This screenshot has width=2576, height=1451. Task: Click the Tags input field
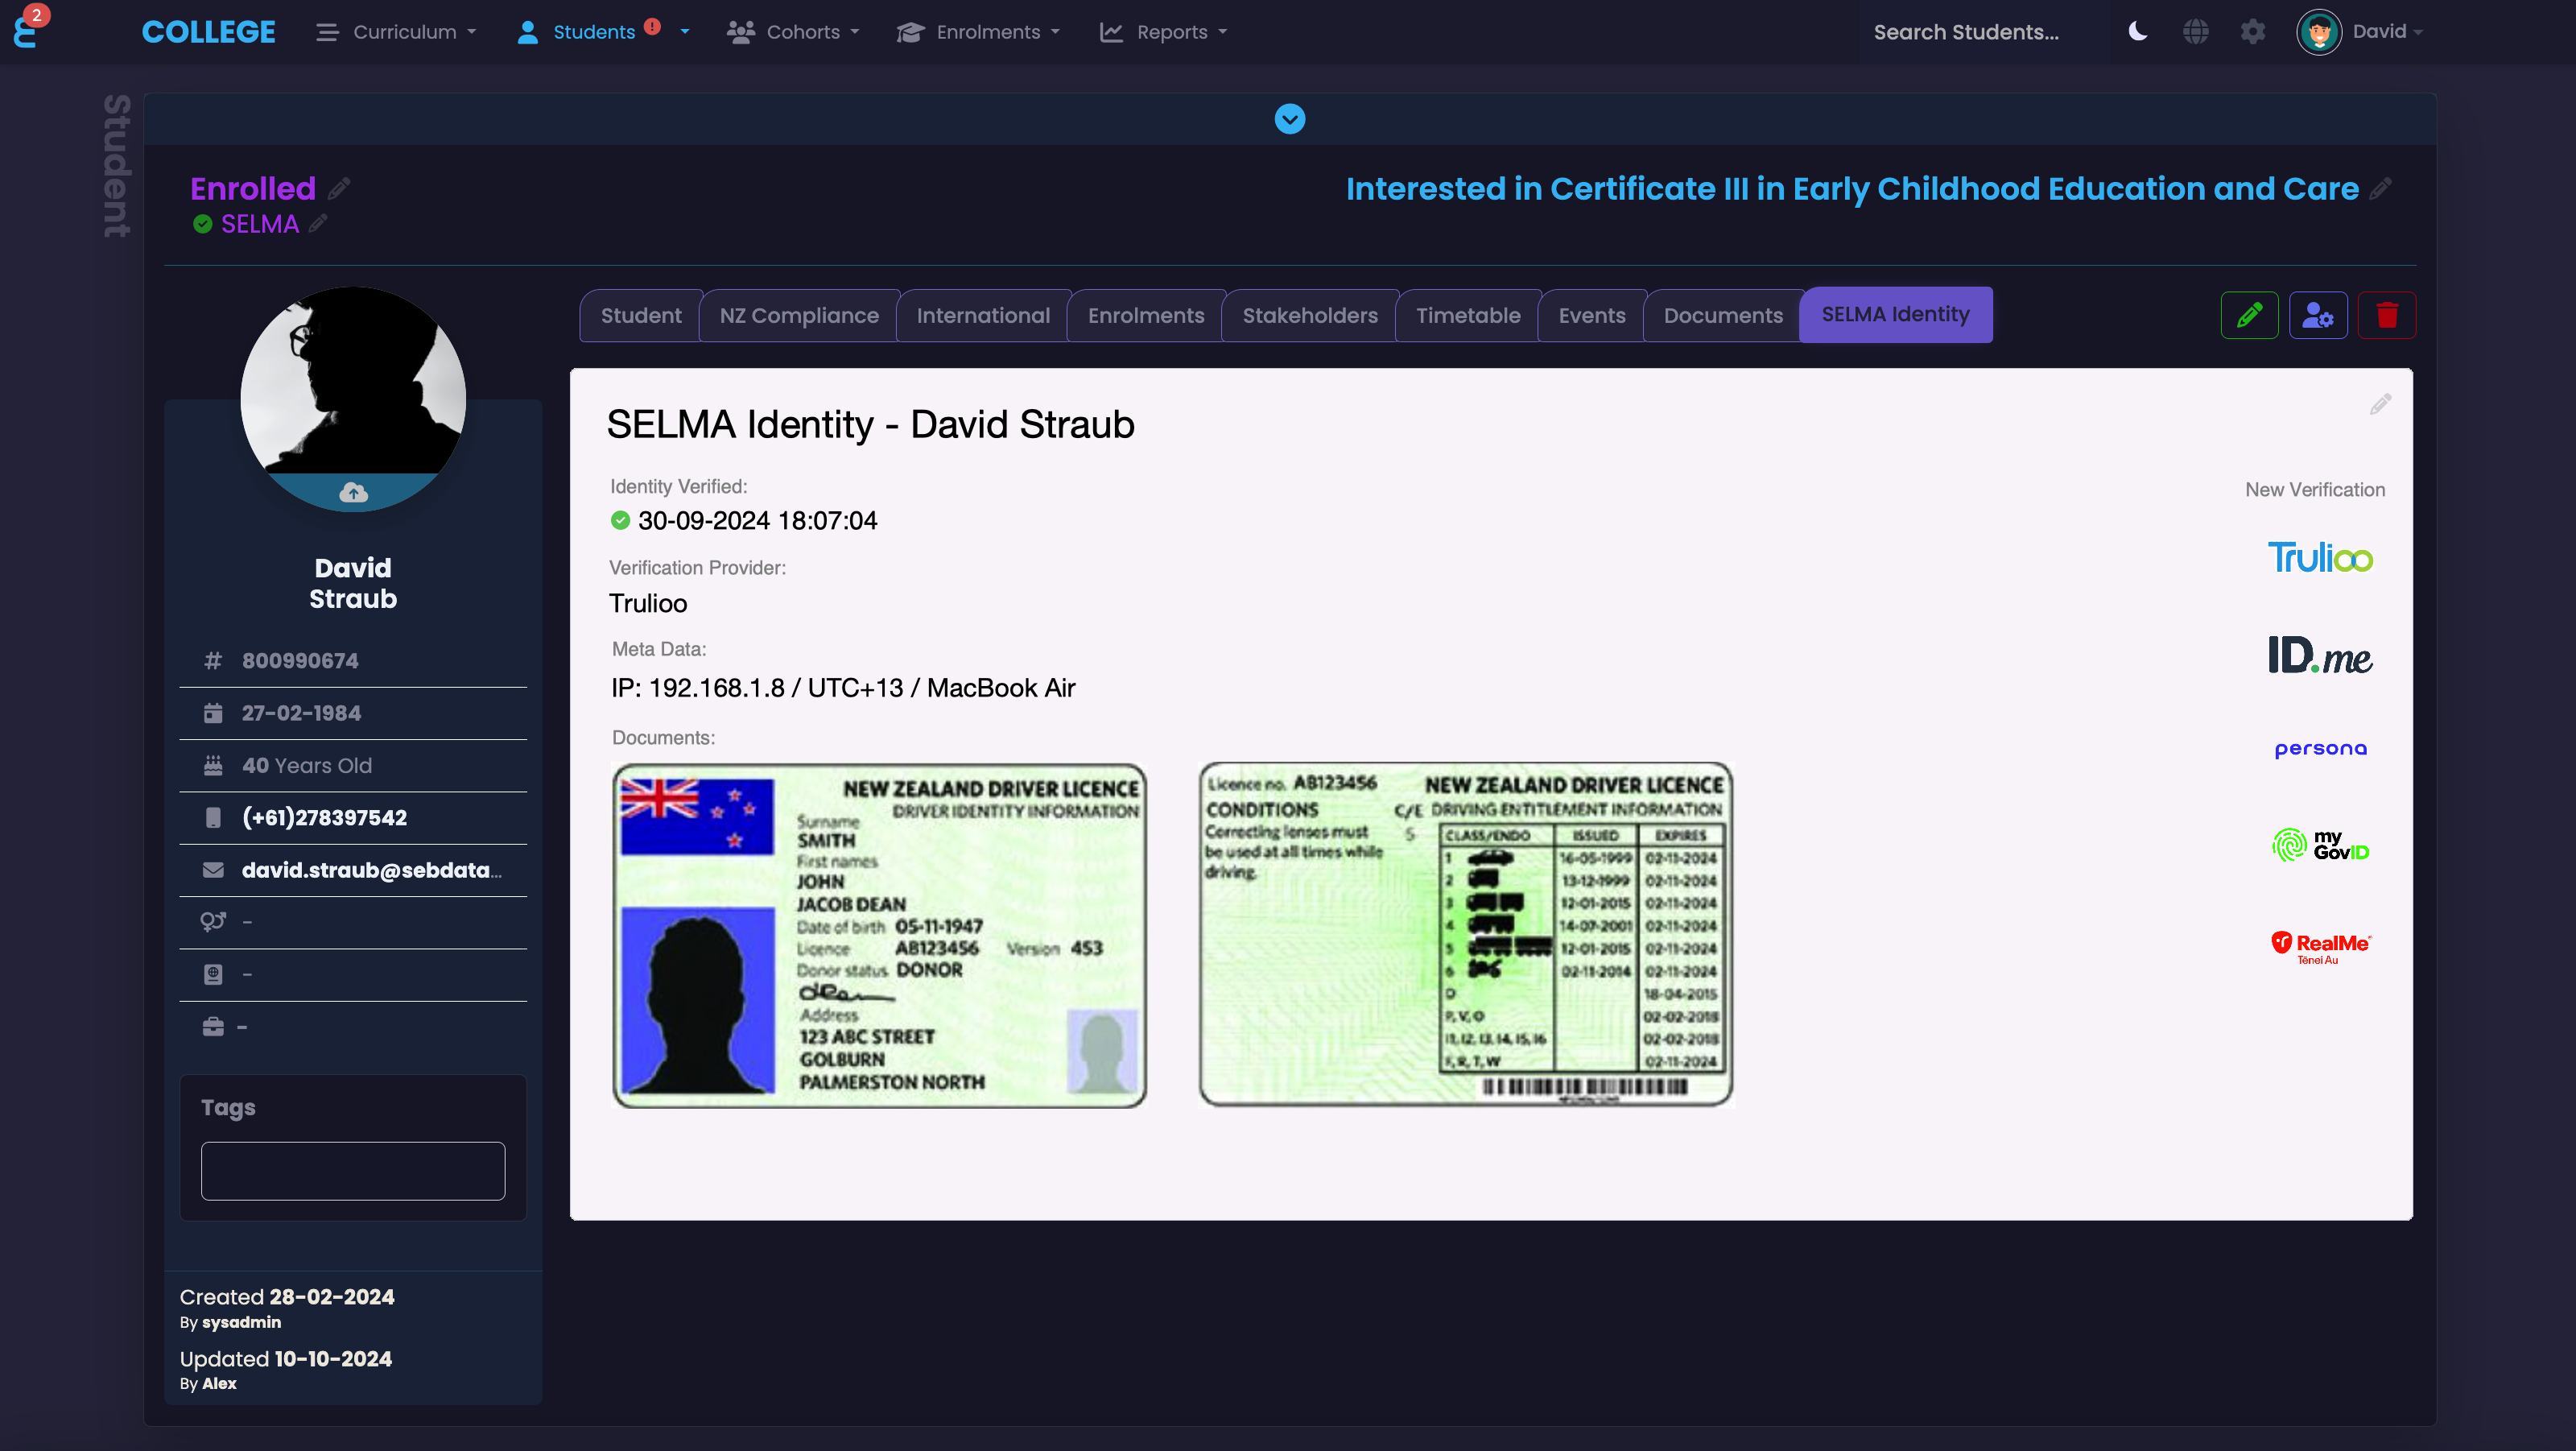coord(352,1170)
